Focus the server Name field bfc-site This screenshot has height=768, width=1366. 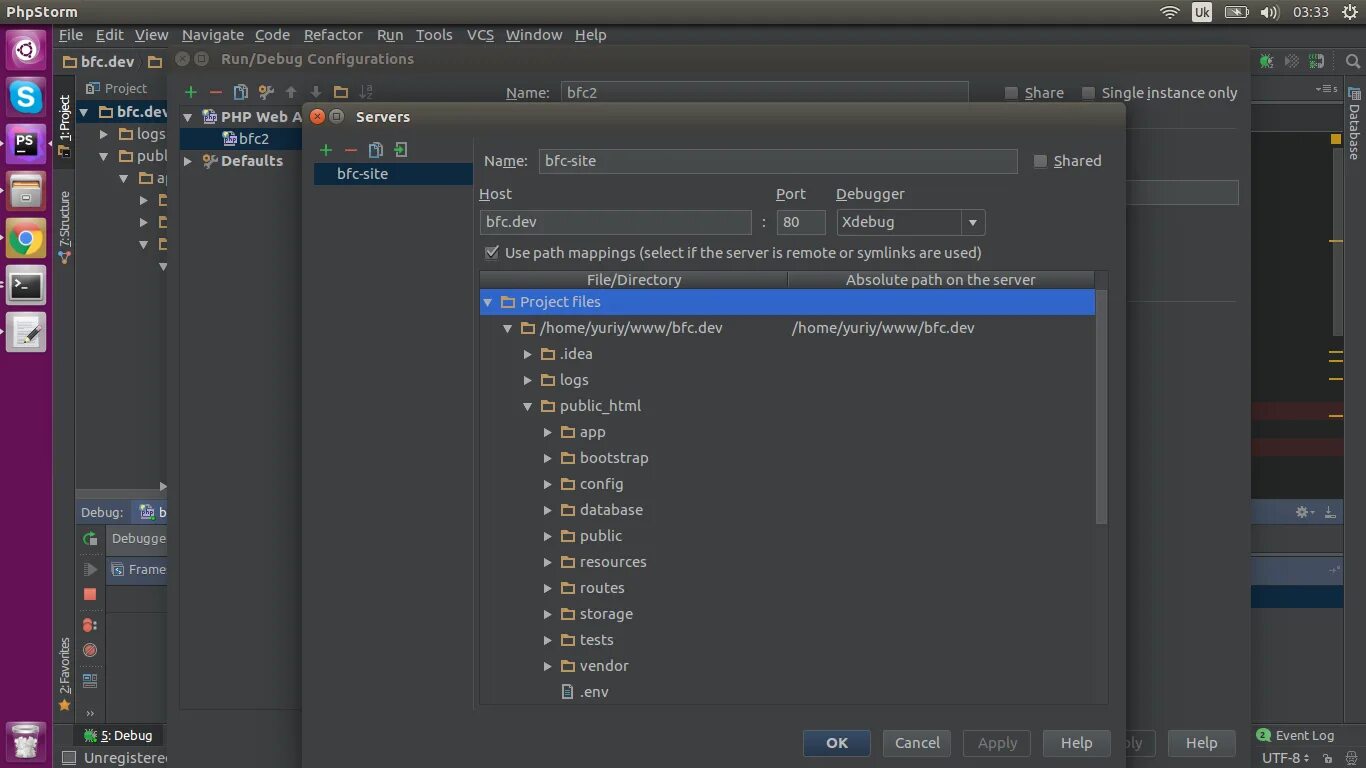(778, 161)
